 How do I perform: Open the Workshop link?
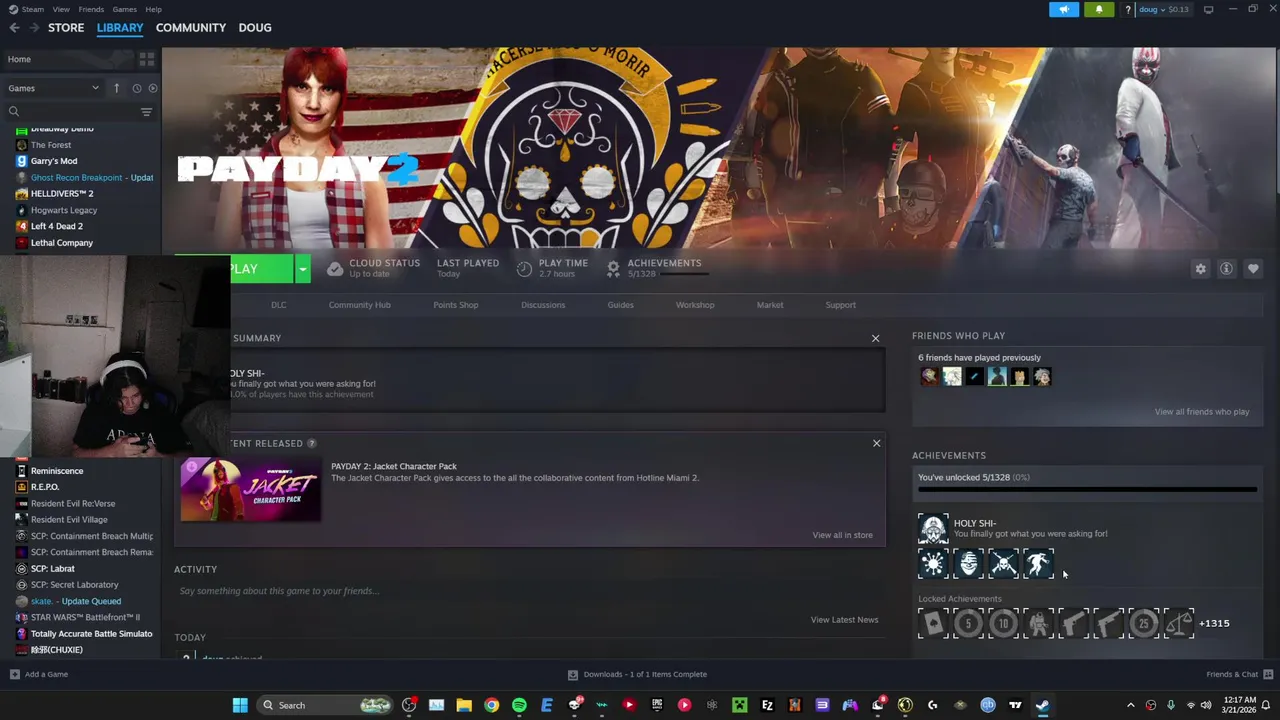[695, 305]
